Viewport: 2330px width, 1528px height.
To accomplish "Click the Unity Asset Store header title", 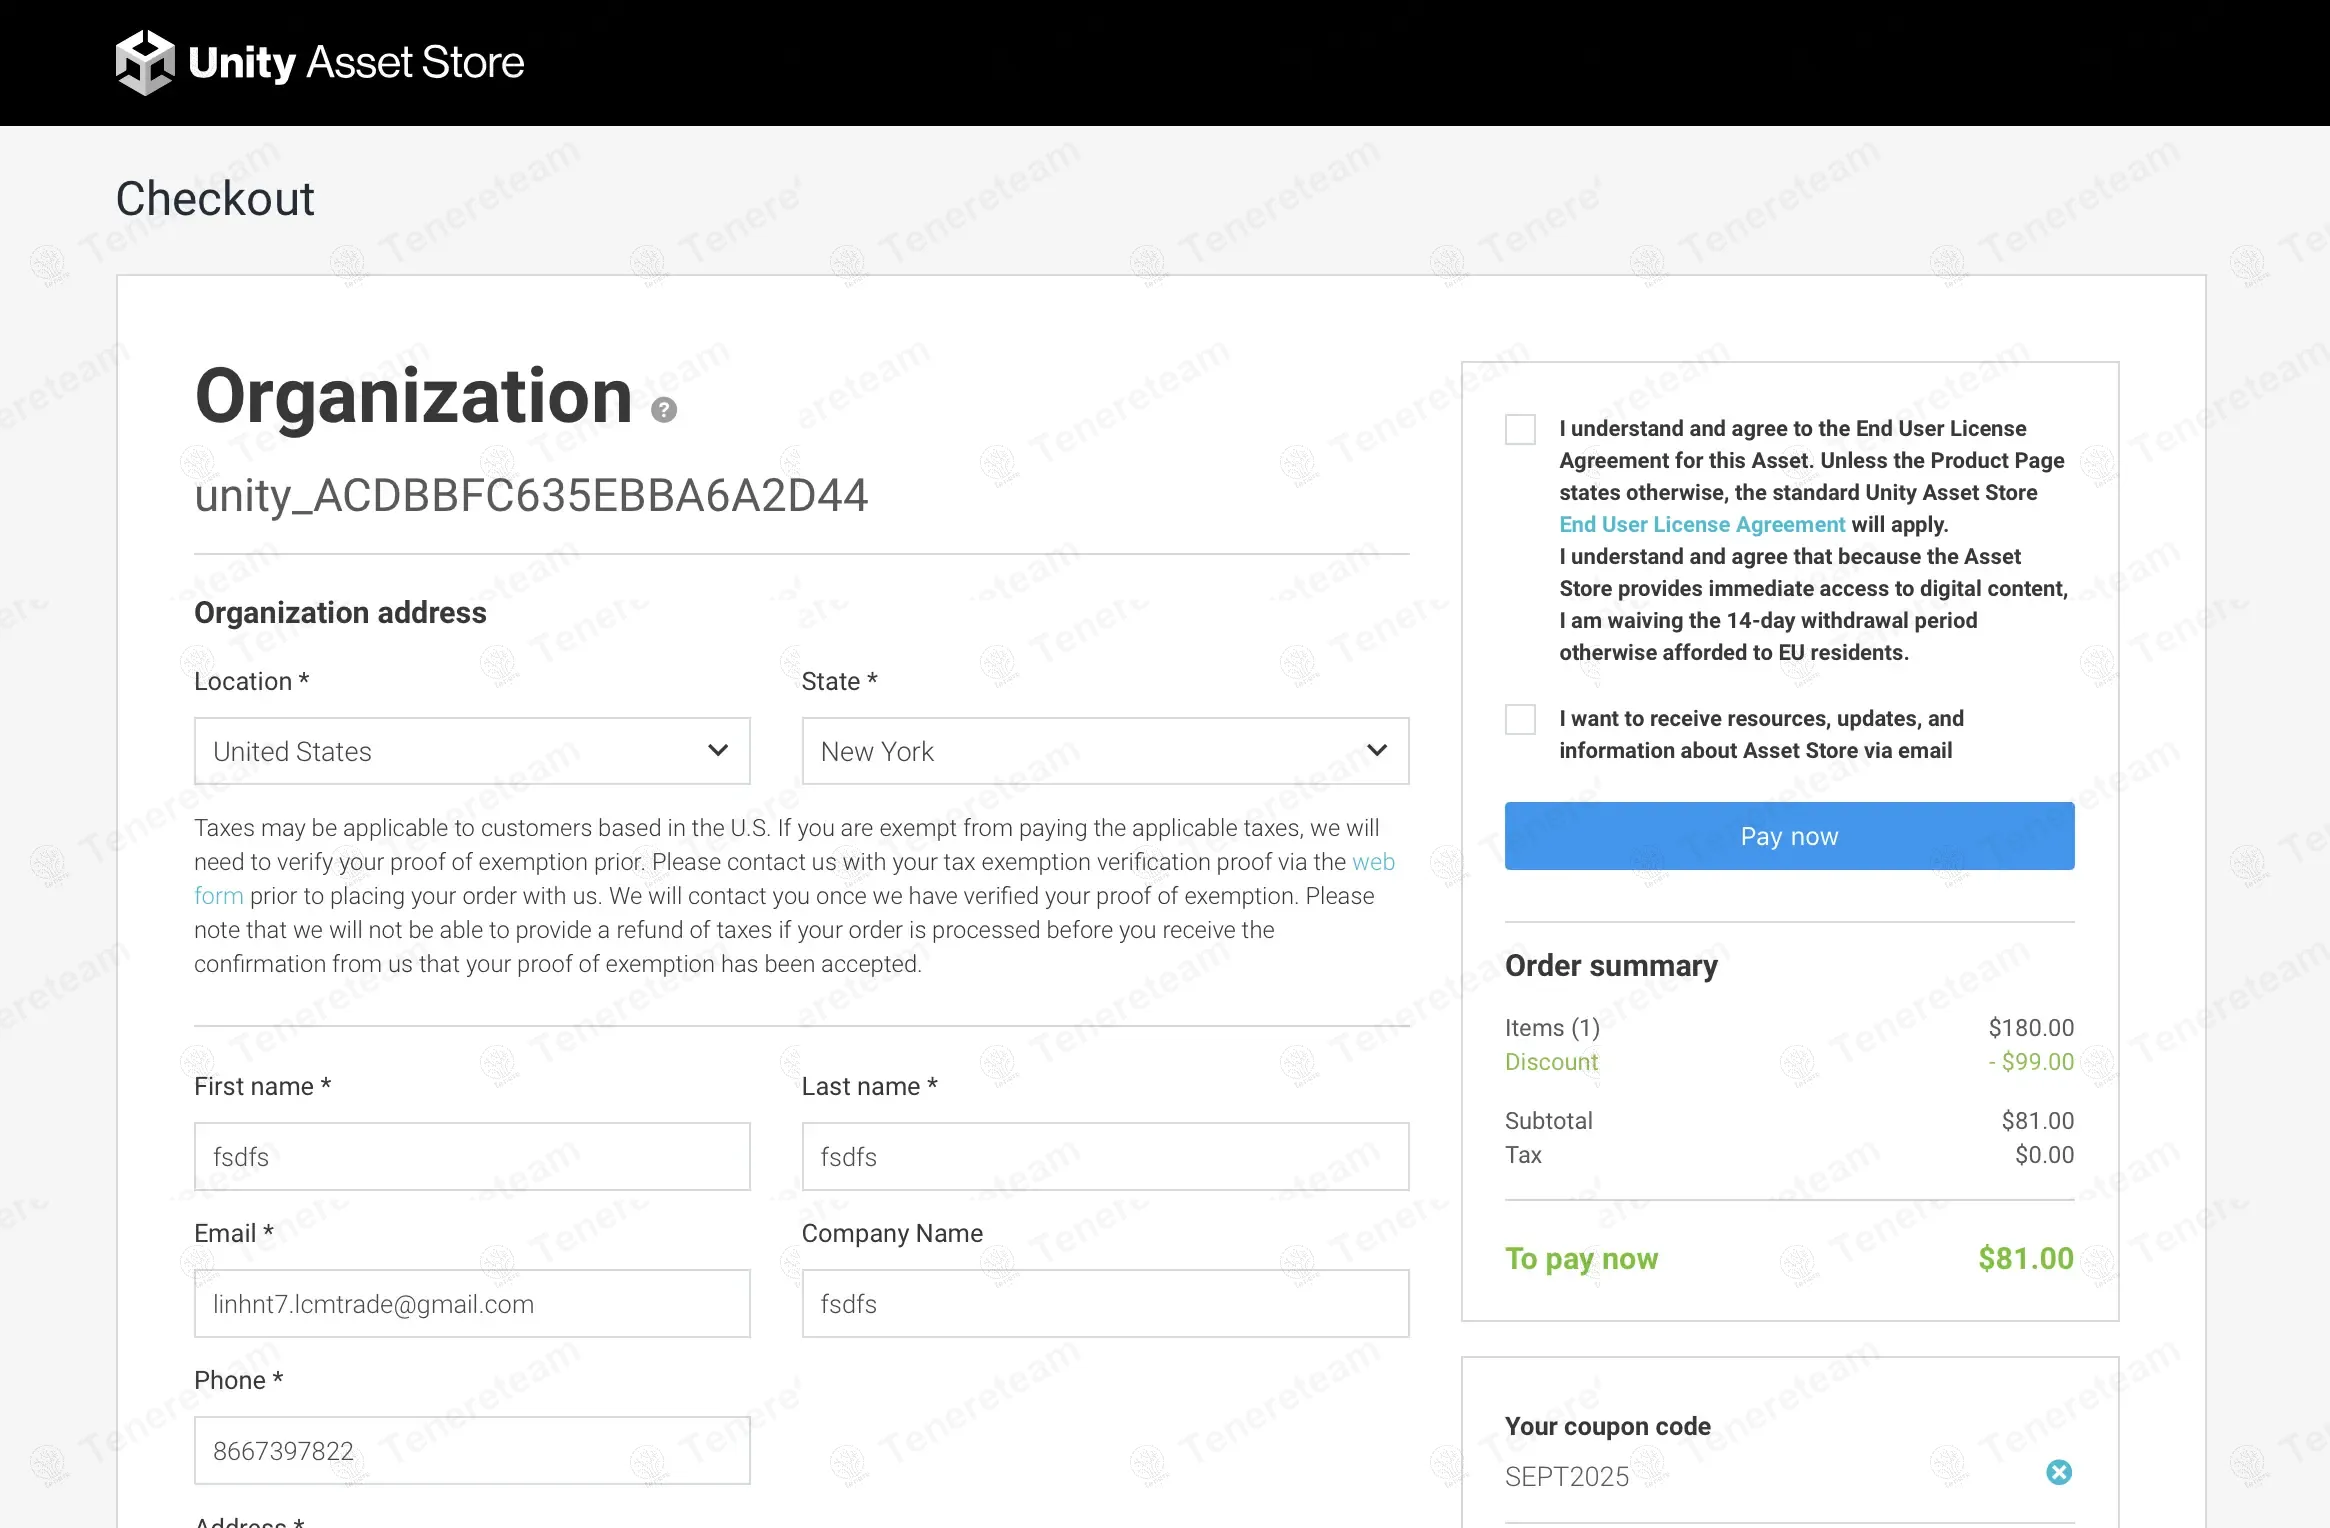I will 356,62.
